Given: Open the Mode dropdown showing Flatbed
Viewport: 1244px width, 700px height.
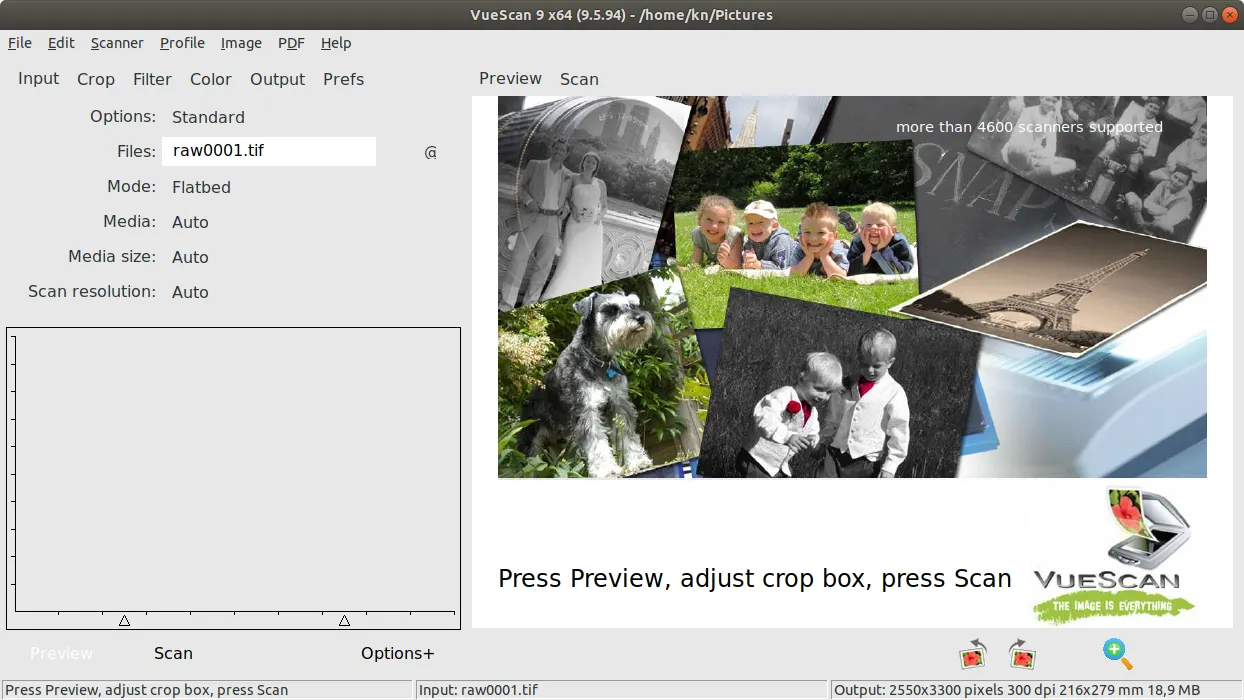Looking at the screenshot, I should coord(201,187).
